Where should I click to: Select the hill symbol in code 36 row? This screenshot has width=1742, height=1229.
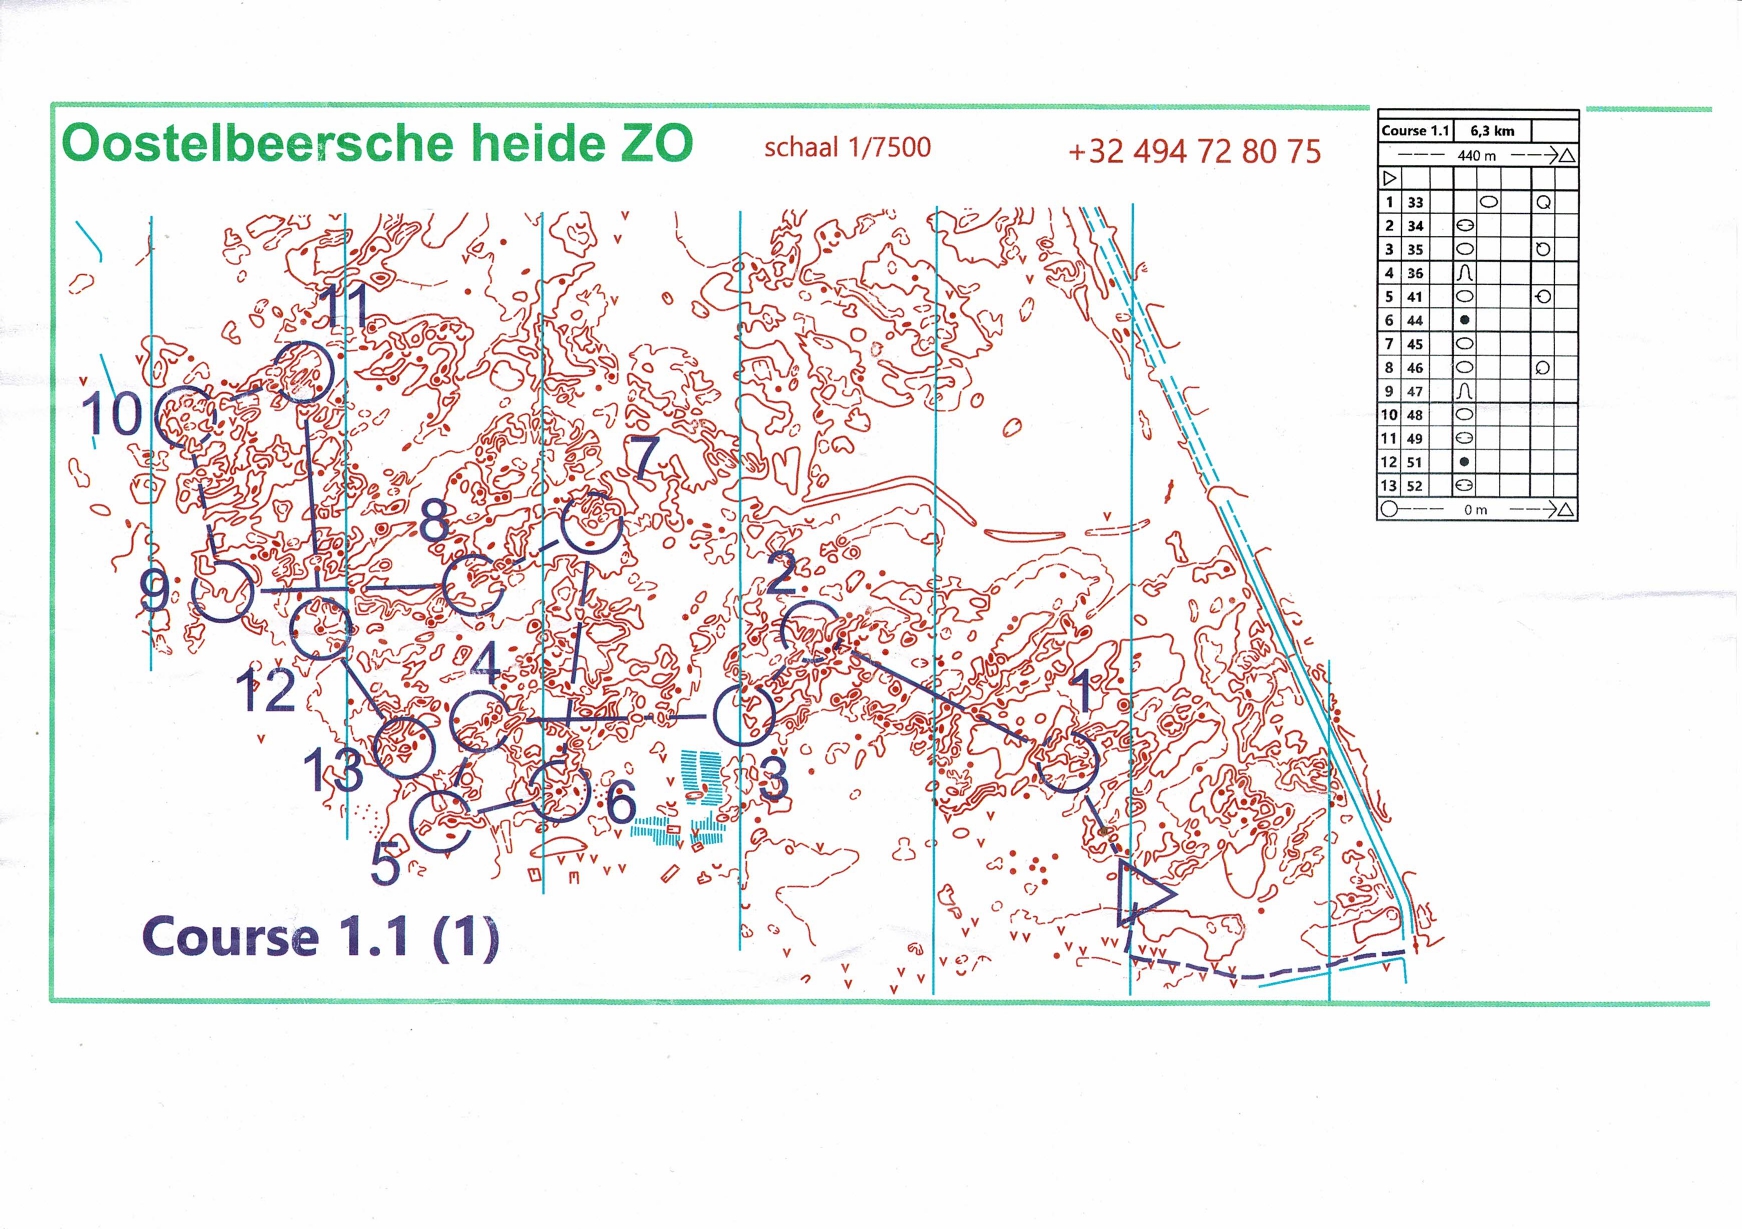(x=1465, y=273)
